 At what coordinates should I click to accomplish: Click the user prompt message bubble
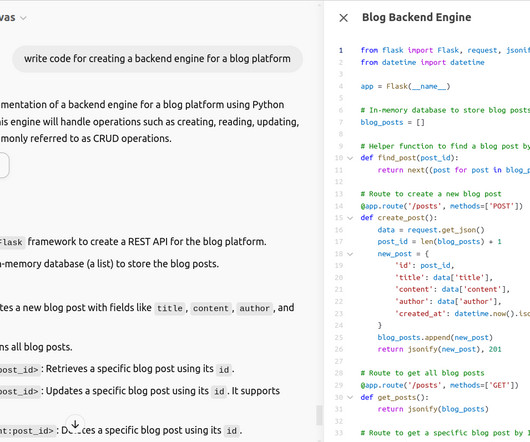pyautogui.click(x=157, y=59)
